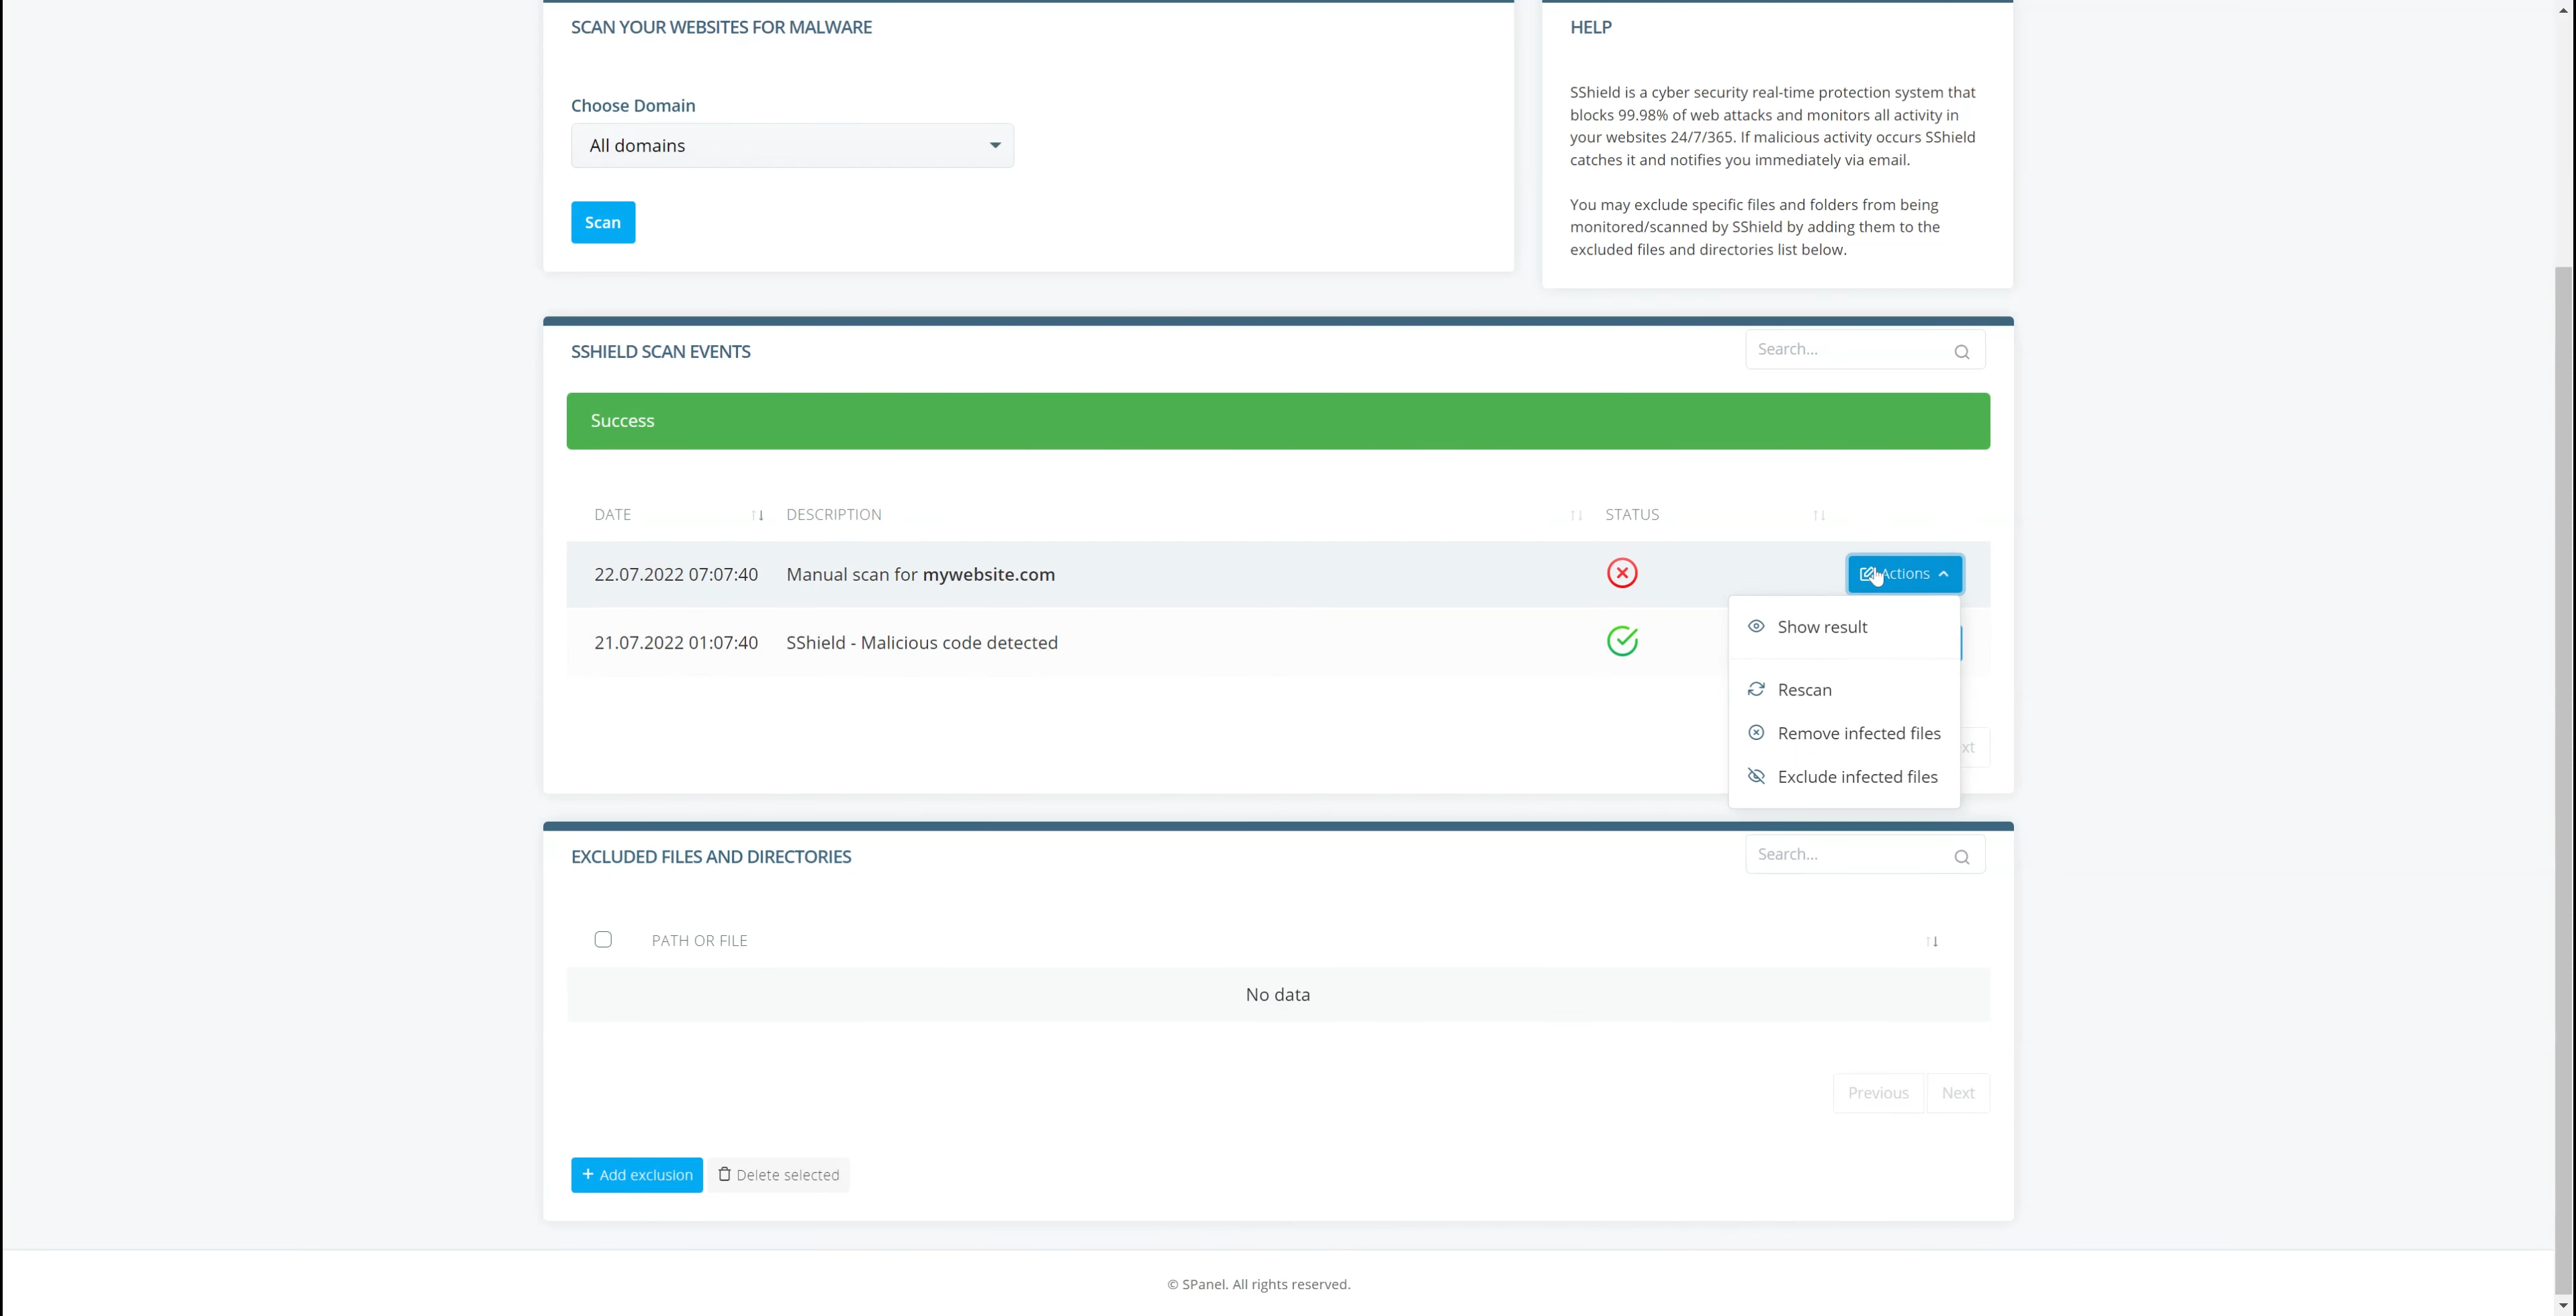This screenshot has width=2576, height=1316.
Task: Sort excluded list by Path or File arrows
Action: (x=1932, y=941)
